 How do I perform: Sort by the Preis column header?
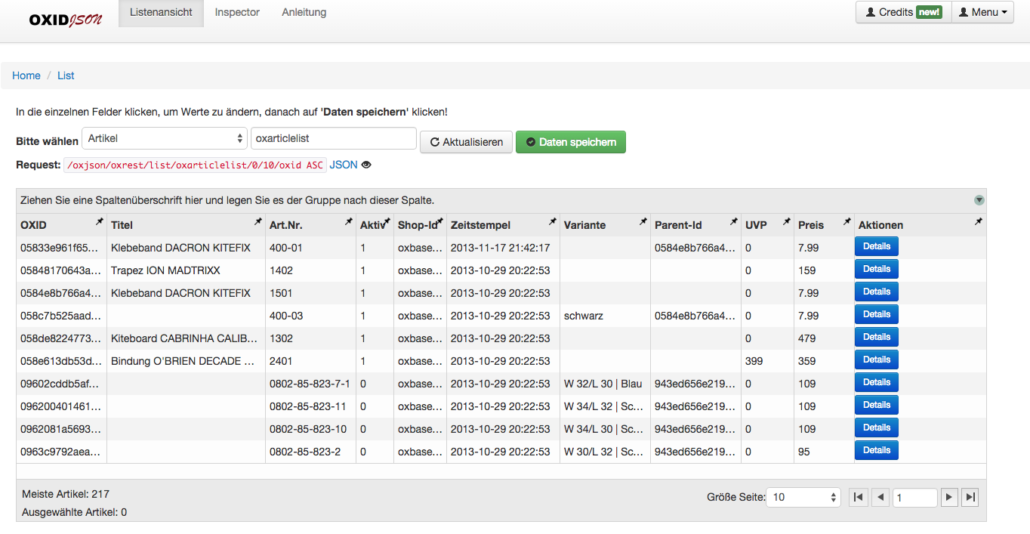pyautogui.click(x=811, y=225)
